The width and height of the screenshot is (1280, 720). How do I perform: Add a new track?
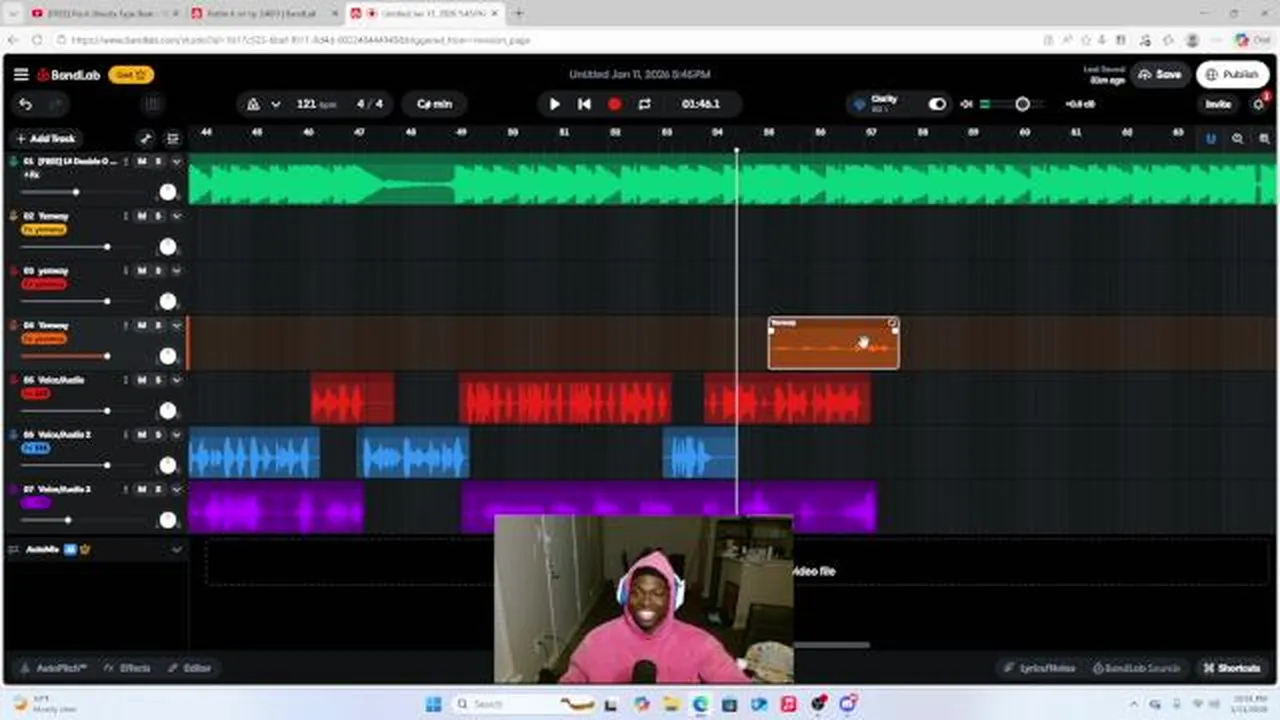pyautogui.click(x=46, y=139)
